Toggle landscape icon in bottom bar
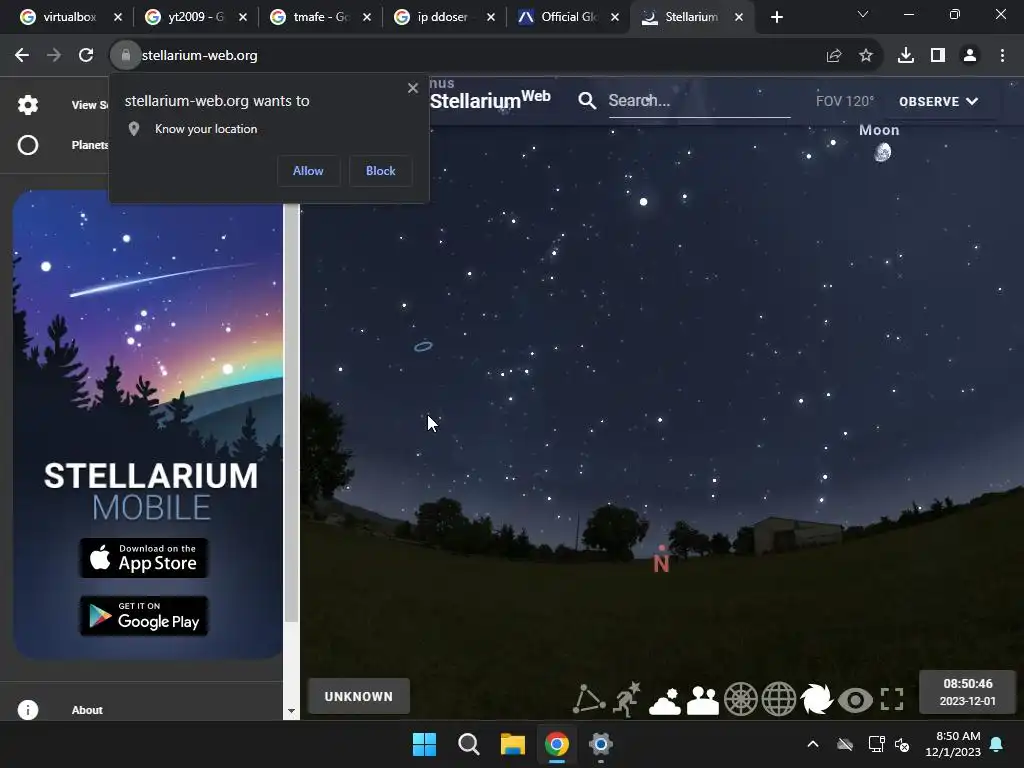Screen dimensions: 1024x768 click(x=703, y=700)
